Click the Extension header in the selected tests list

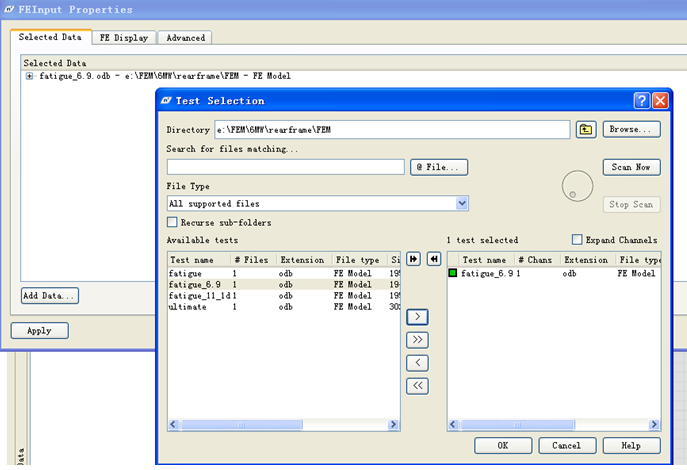point(589,260)
